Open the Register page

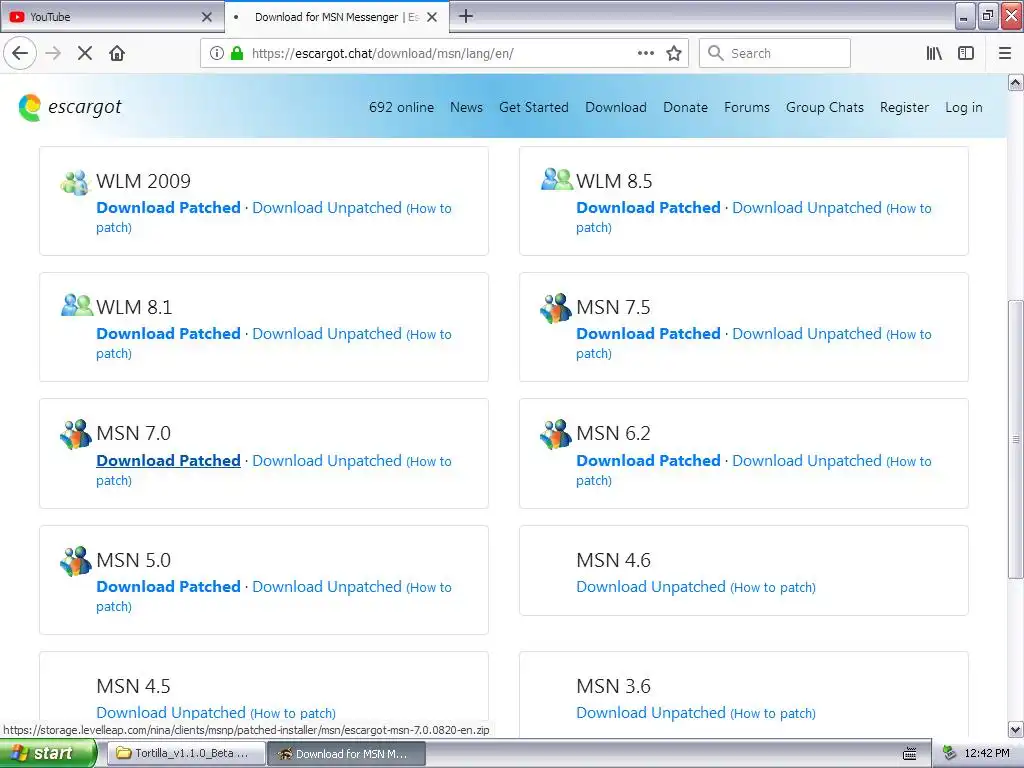[904, 107]
